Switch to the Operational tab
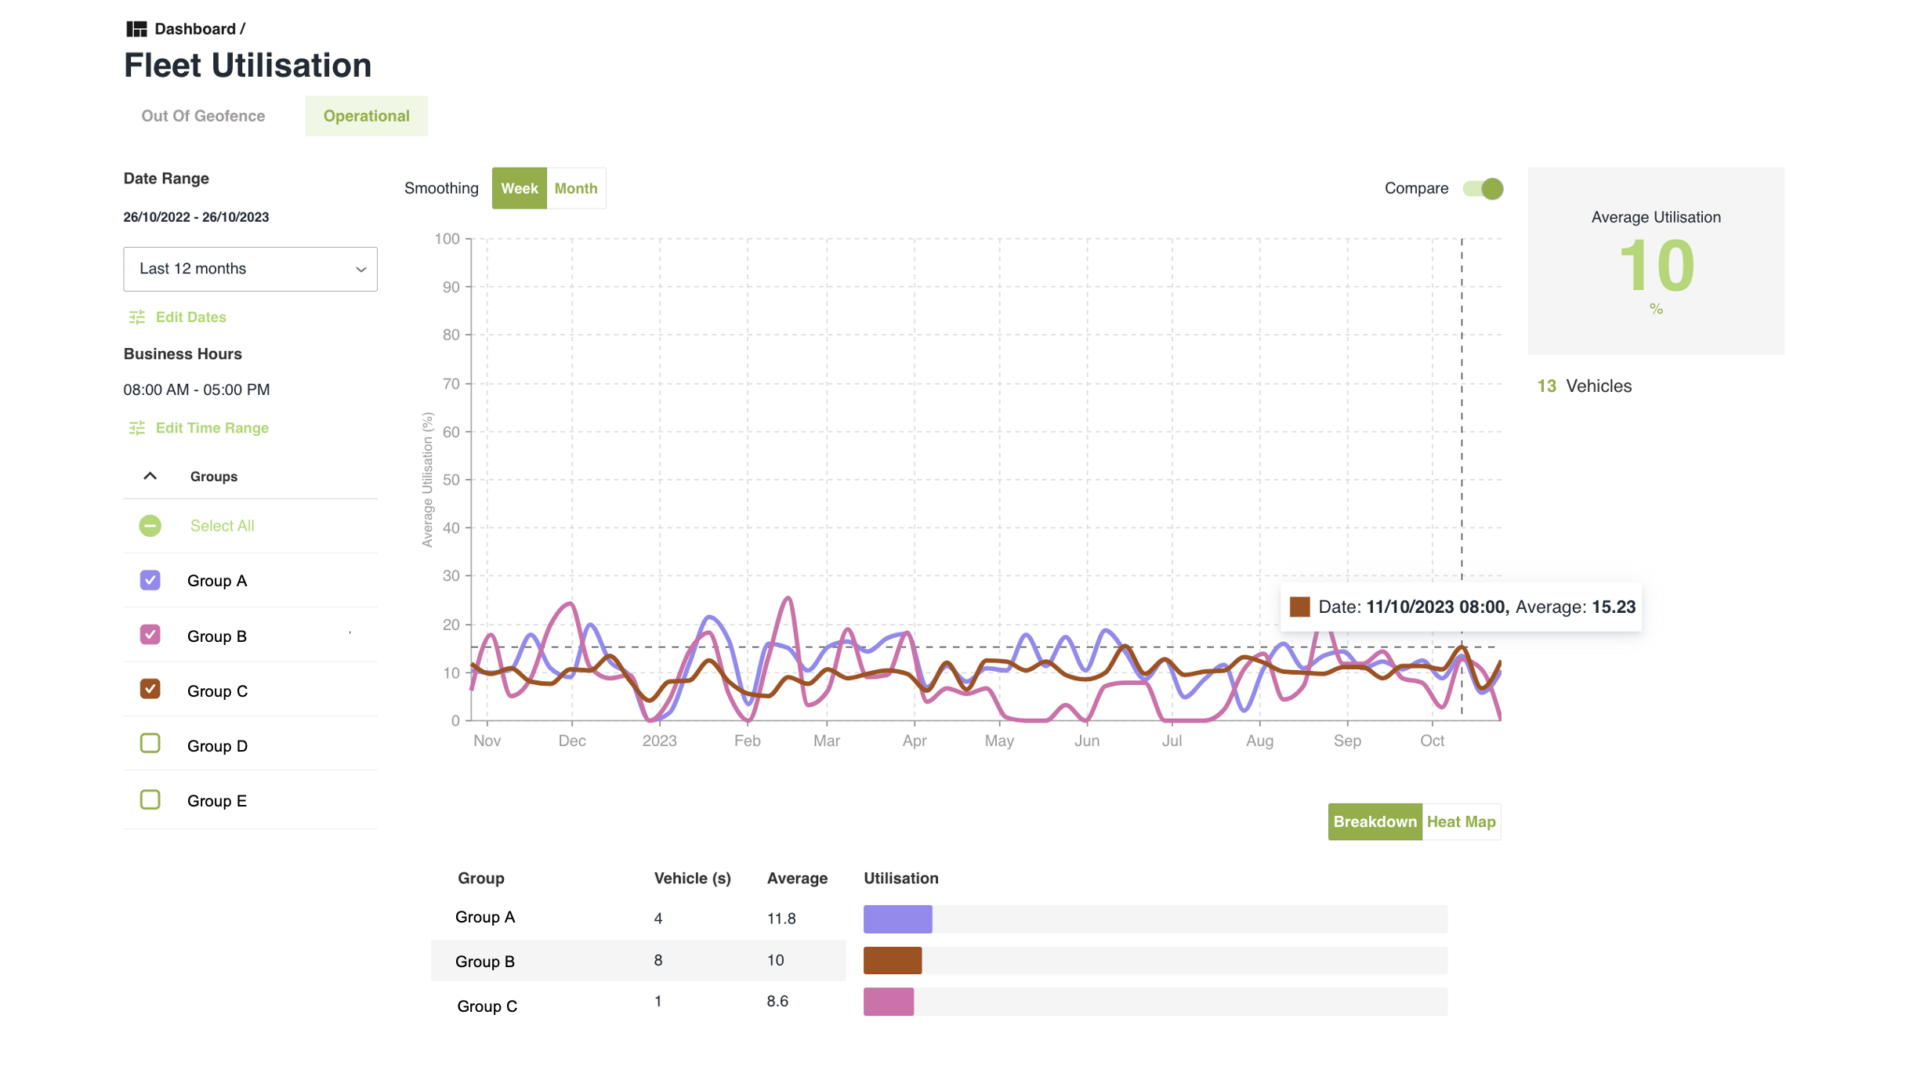This screenshot has width=1920, height=1080. pyautogui.click(x=366, y=116)
